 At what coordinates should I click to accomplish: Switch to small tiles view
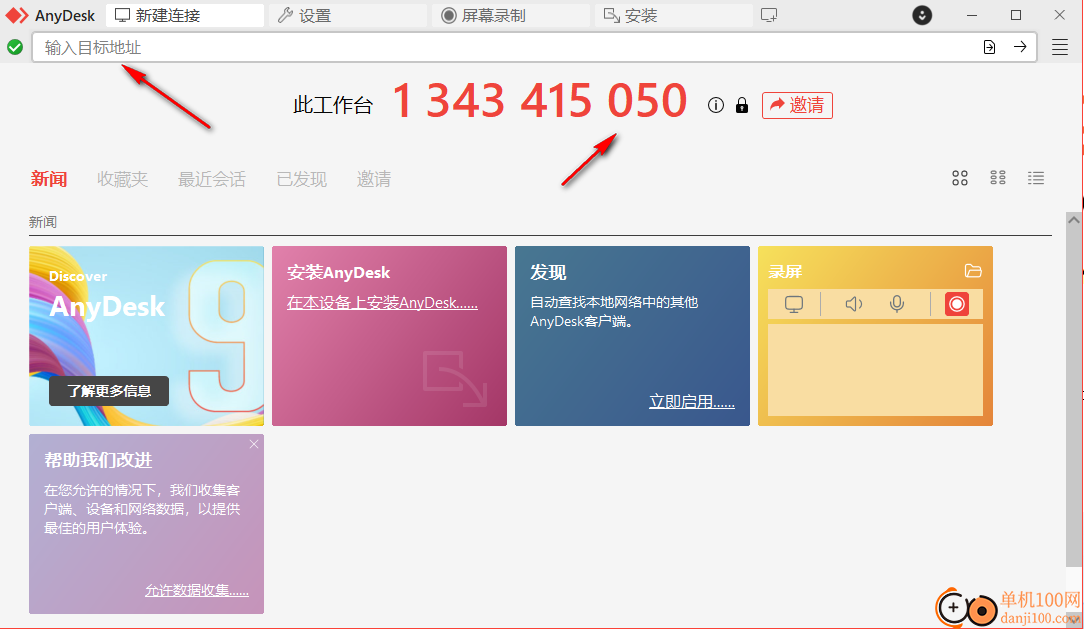pos(998,178)
